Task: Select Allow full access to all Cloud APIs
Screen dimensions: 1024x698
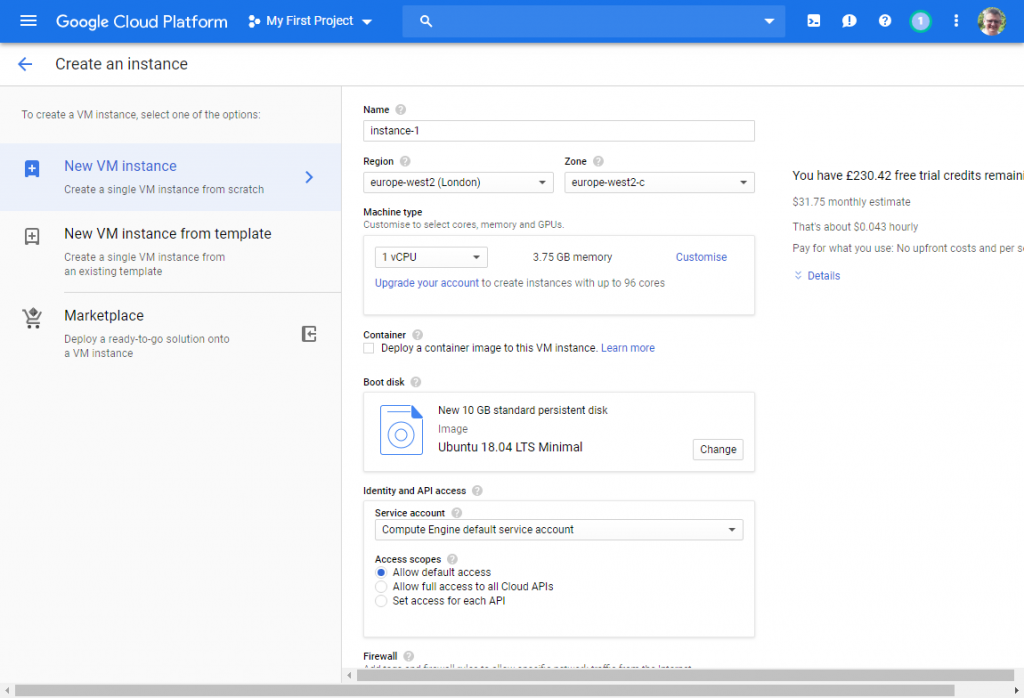Action: click(x=381, y=587)
